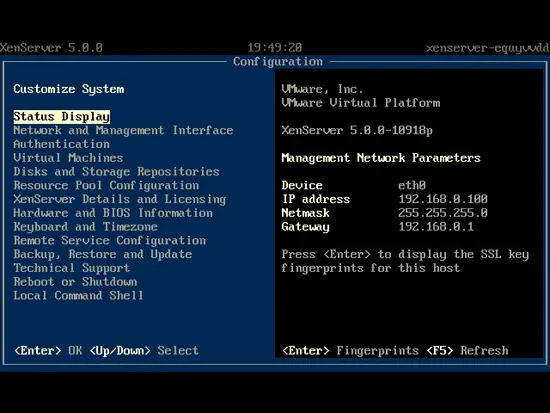
Task: Open Remote Service Configuration
Action: [109, 240]
